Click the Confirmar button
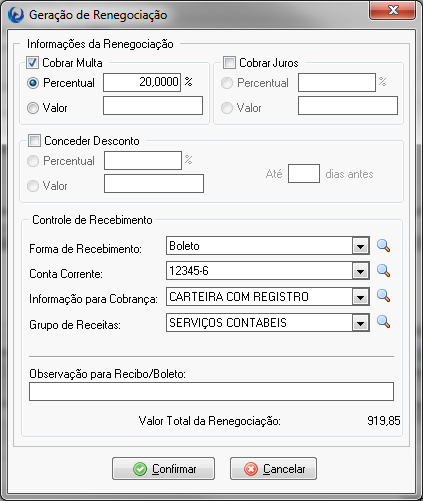424x501 pixels. (x=163, y=469)
